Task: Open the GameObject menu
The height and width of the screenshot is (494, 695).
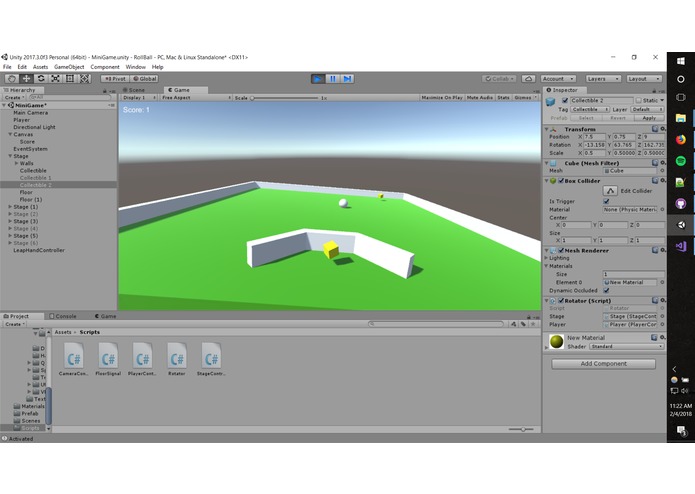Action: [x=69, y=67]
